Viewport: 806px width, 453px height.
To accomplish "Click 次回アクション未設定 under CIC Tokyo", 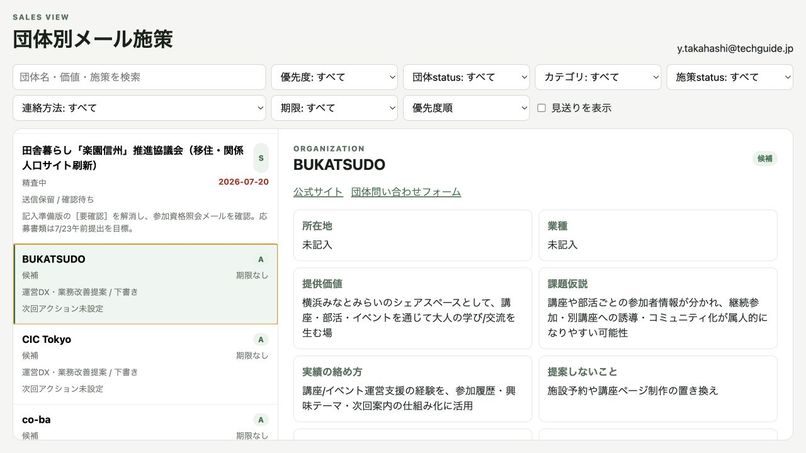I will (62, 389).
